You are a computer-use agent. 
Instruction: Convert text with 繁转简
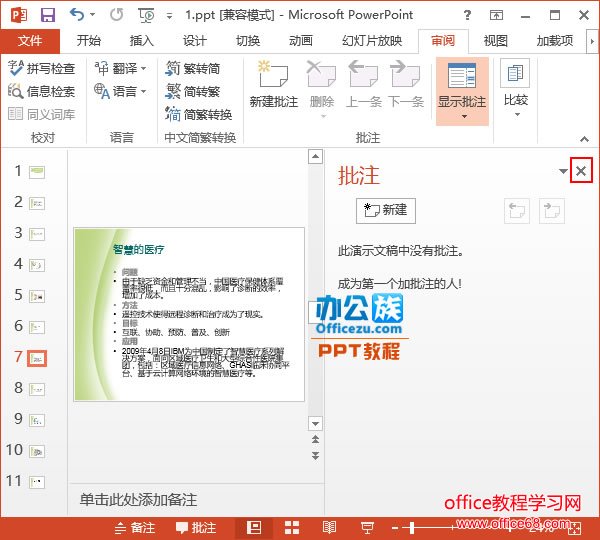[x=193, y=69]
